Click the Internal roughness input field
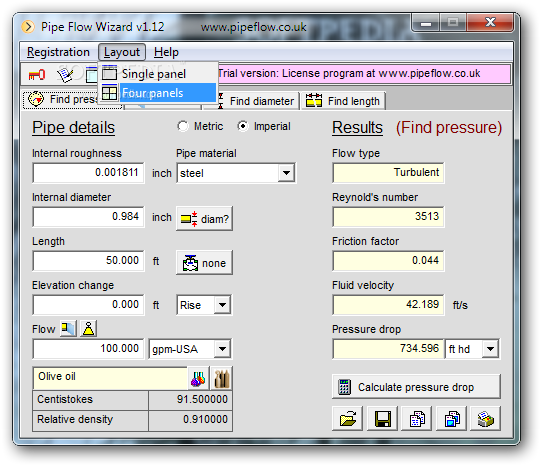Screen dimensions: 541x466 88,172
